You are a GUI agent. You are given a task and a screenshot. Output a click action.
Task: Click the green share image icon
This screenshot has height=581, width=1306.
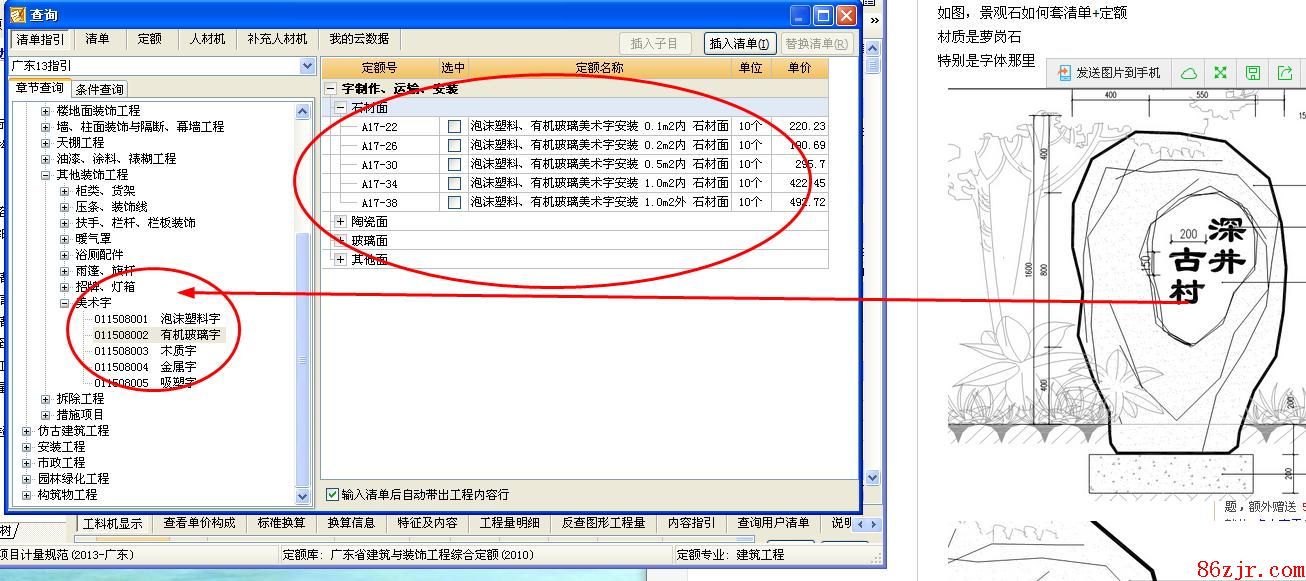click(1284, 73)
